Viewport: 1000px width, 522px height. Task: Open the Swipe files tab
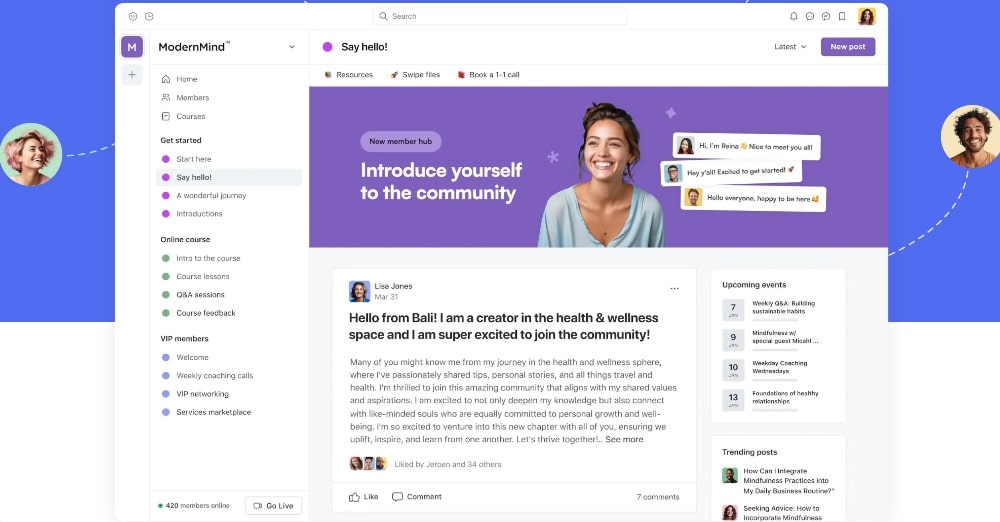click(x=415, y=75)
